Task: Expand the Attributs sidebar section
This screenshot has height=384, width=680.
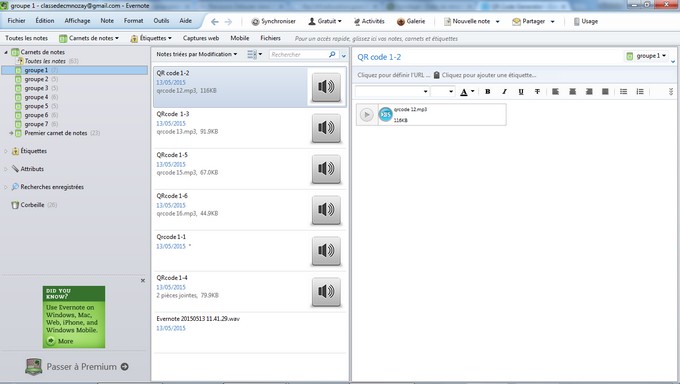Action: [6, 169]
